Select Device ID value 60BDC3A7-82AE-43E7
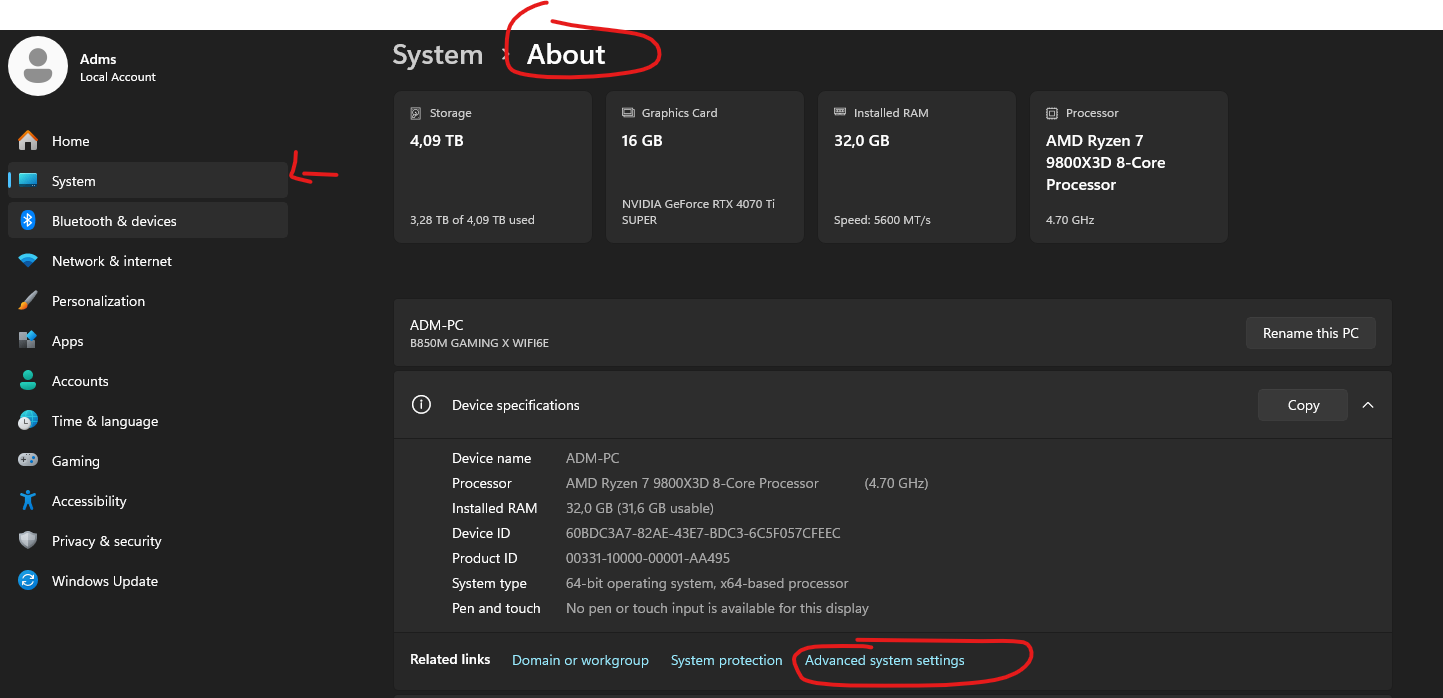This screenshot has width=1443, height=698. pos(703,533)
